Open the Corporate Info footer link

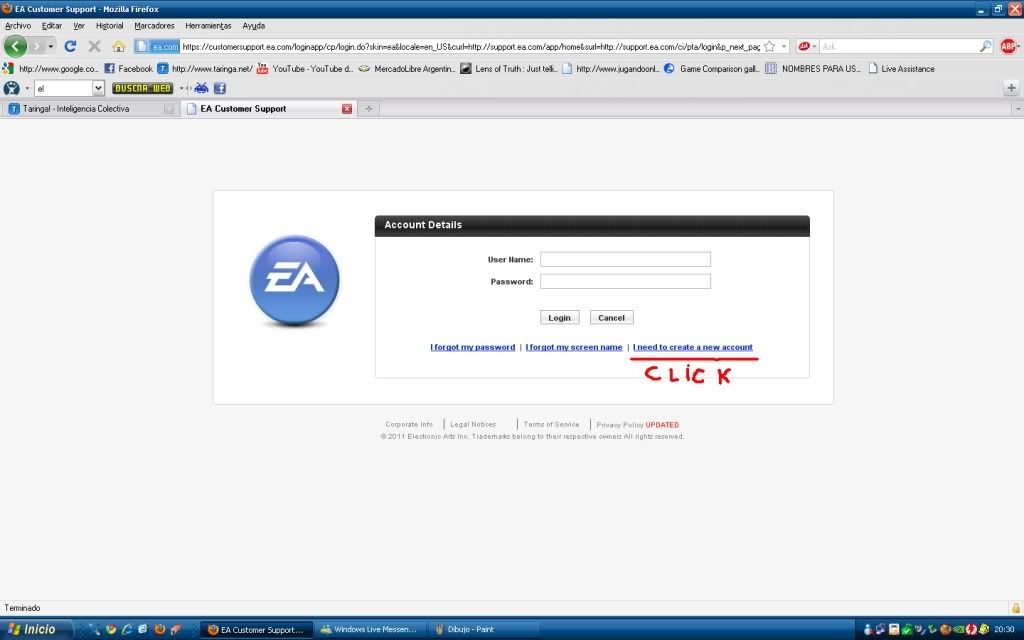pyautogui.click(x=409, y=424)
